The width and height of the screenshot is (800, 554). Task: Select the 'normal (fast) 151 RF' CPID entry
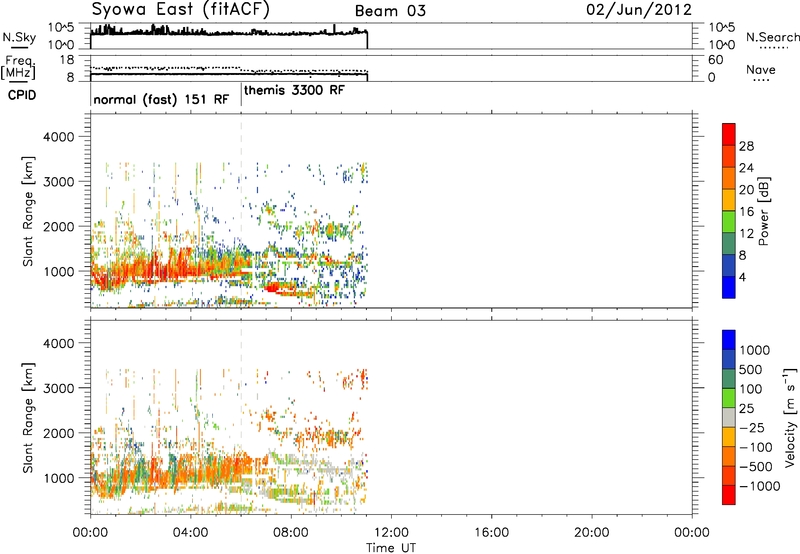(x=161, y=99)
